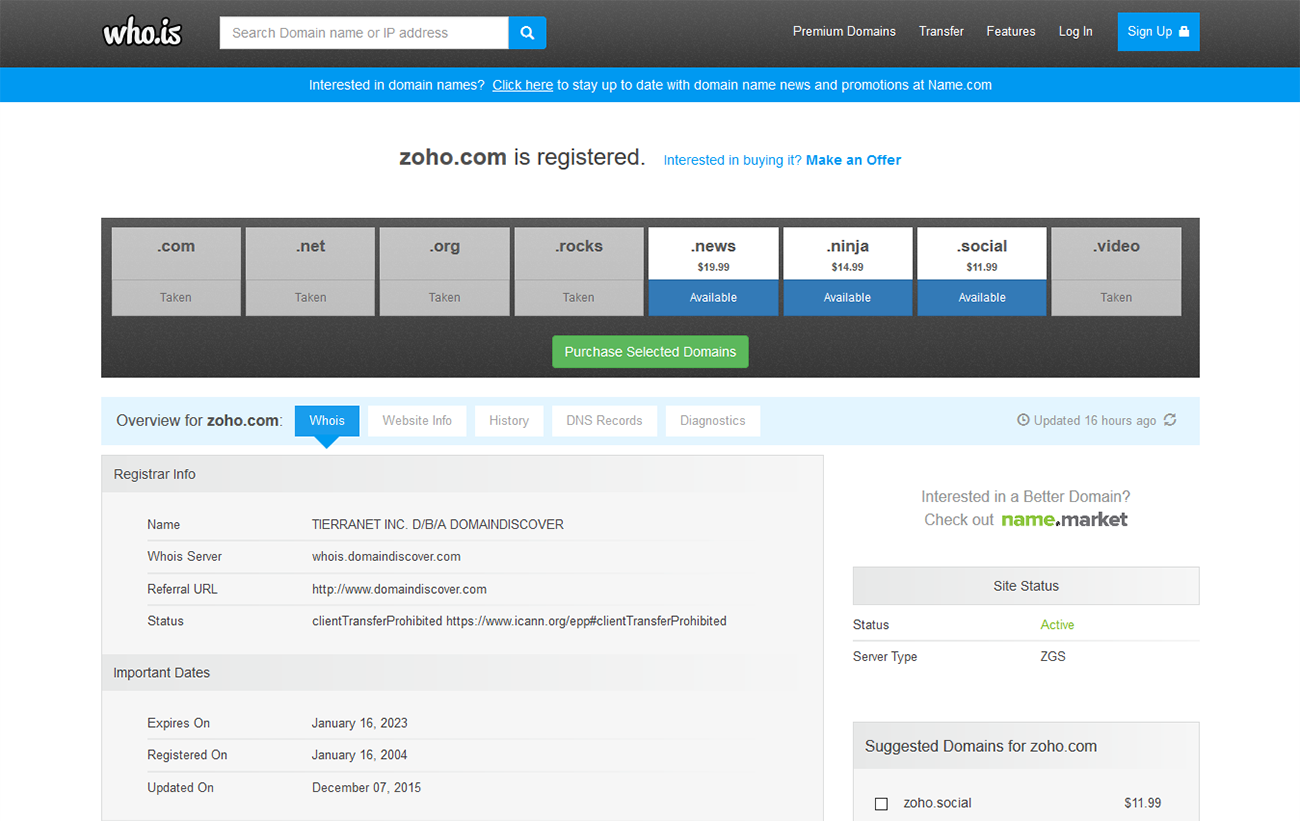Click the .com Taken tile
This screenshot has width=1300, height=821.
click(x=176, y=271)
